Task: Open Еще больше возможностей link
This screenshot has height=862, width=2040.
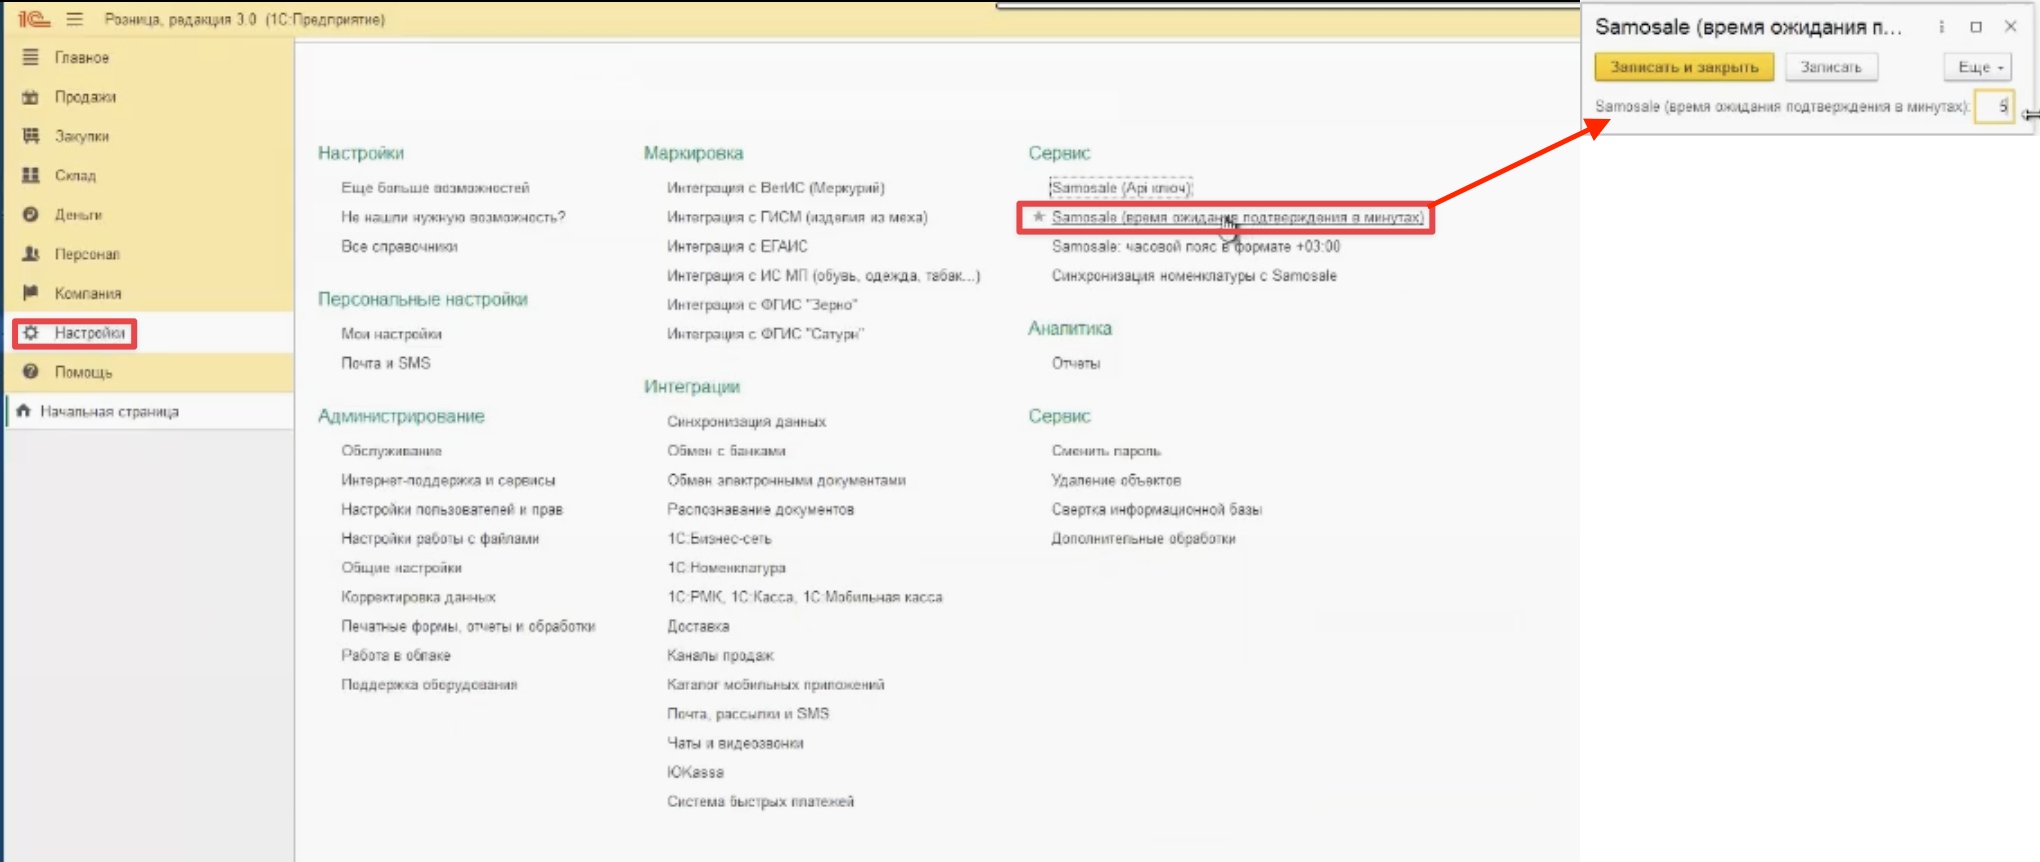Action: pos(435,188)
